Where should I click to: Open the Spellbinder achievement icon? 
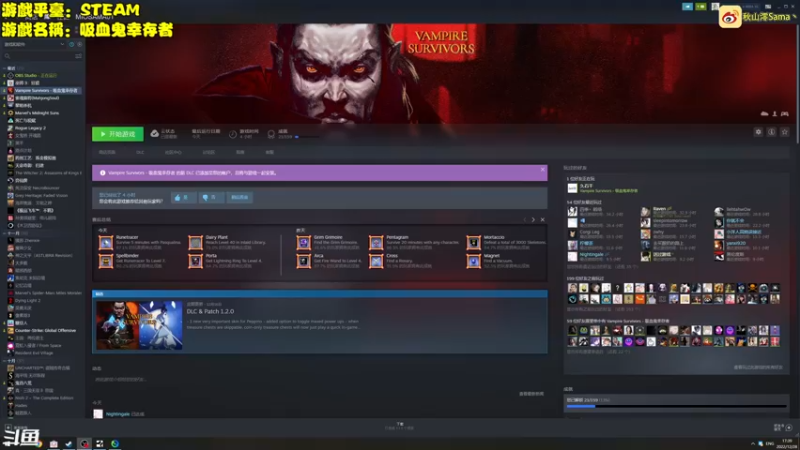pyautogui.click(x=106, y=261)
